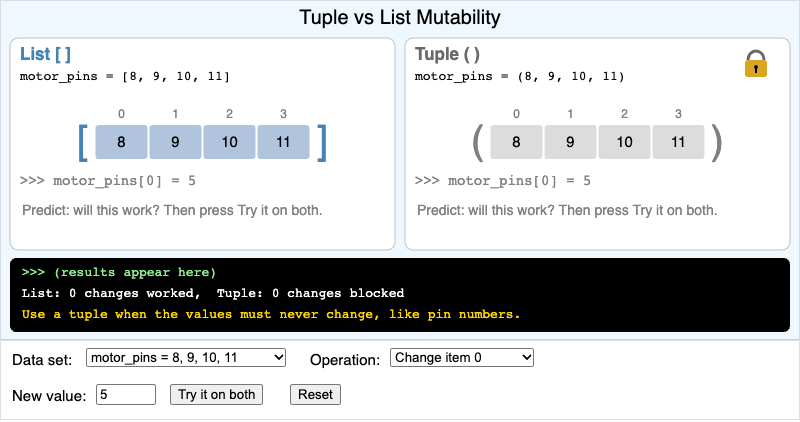This screenshot has width=800, height=422.
Task: Click the 'List [ ]' heading
Action: [45, 54]
